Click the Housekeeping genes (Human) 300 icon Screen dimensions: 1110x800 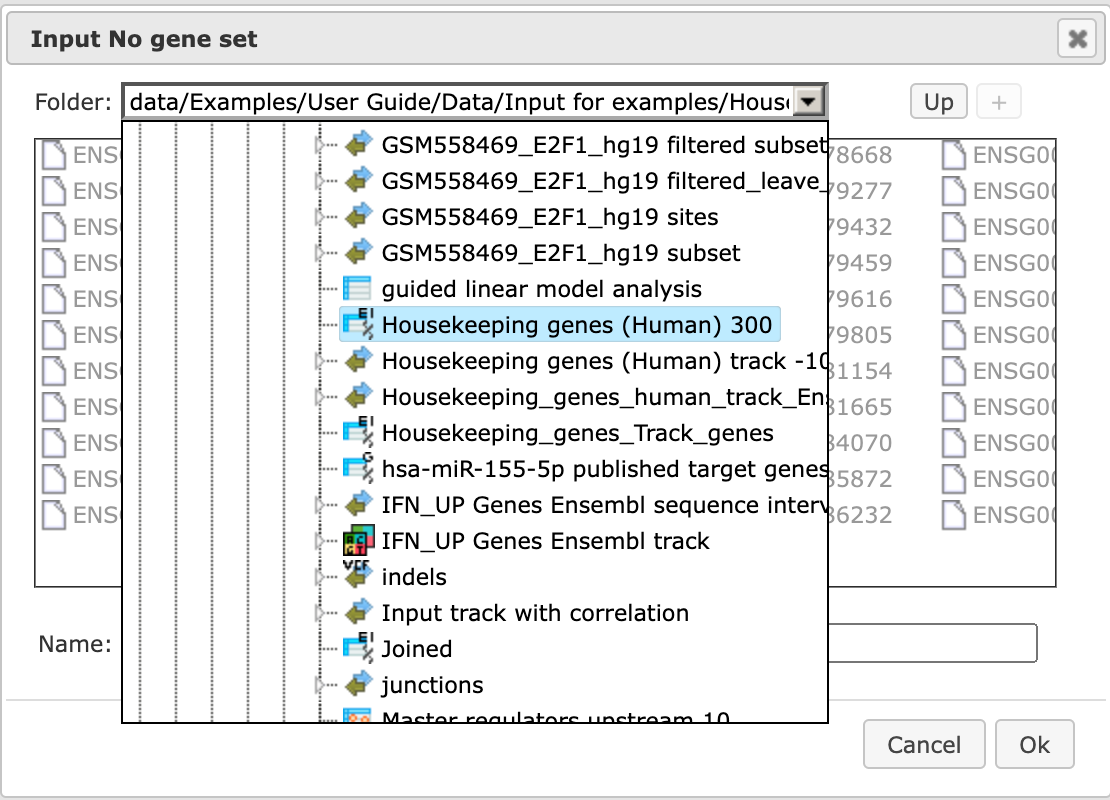pos(357,324)
